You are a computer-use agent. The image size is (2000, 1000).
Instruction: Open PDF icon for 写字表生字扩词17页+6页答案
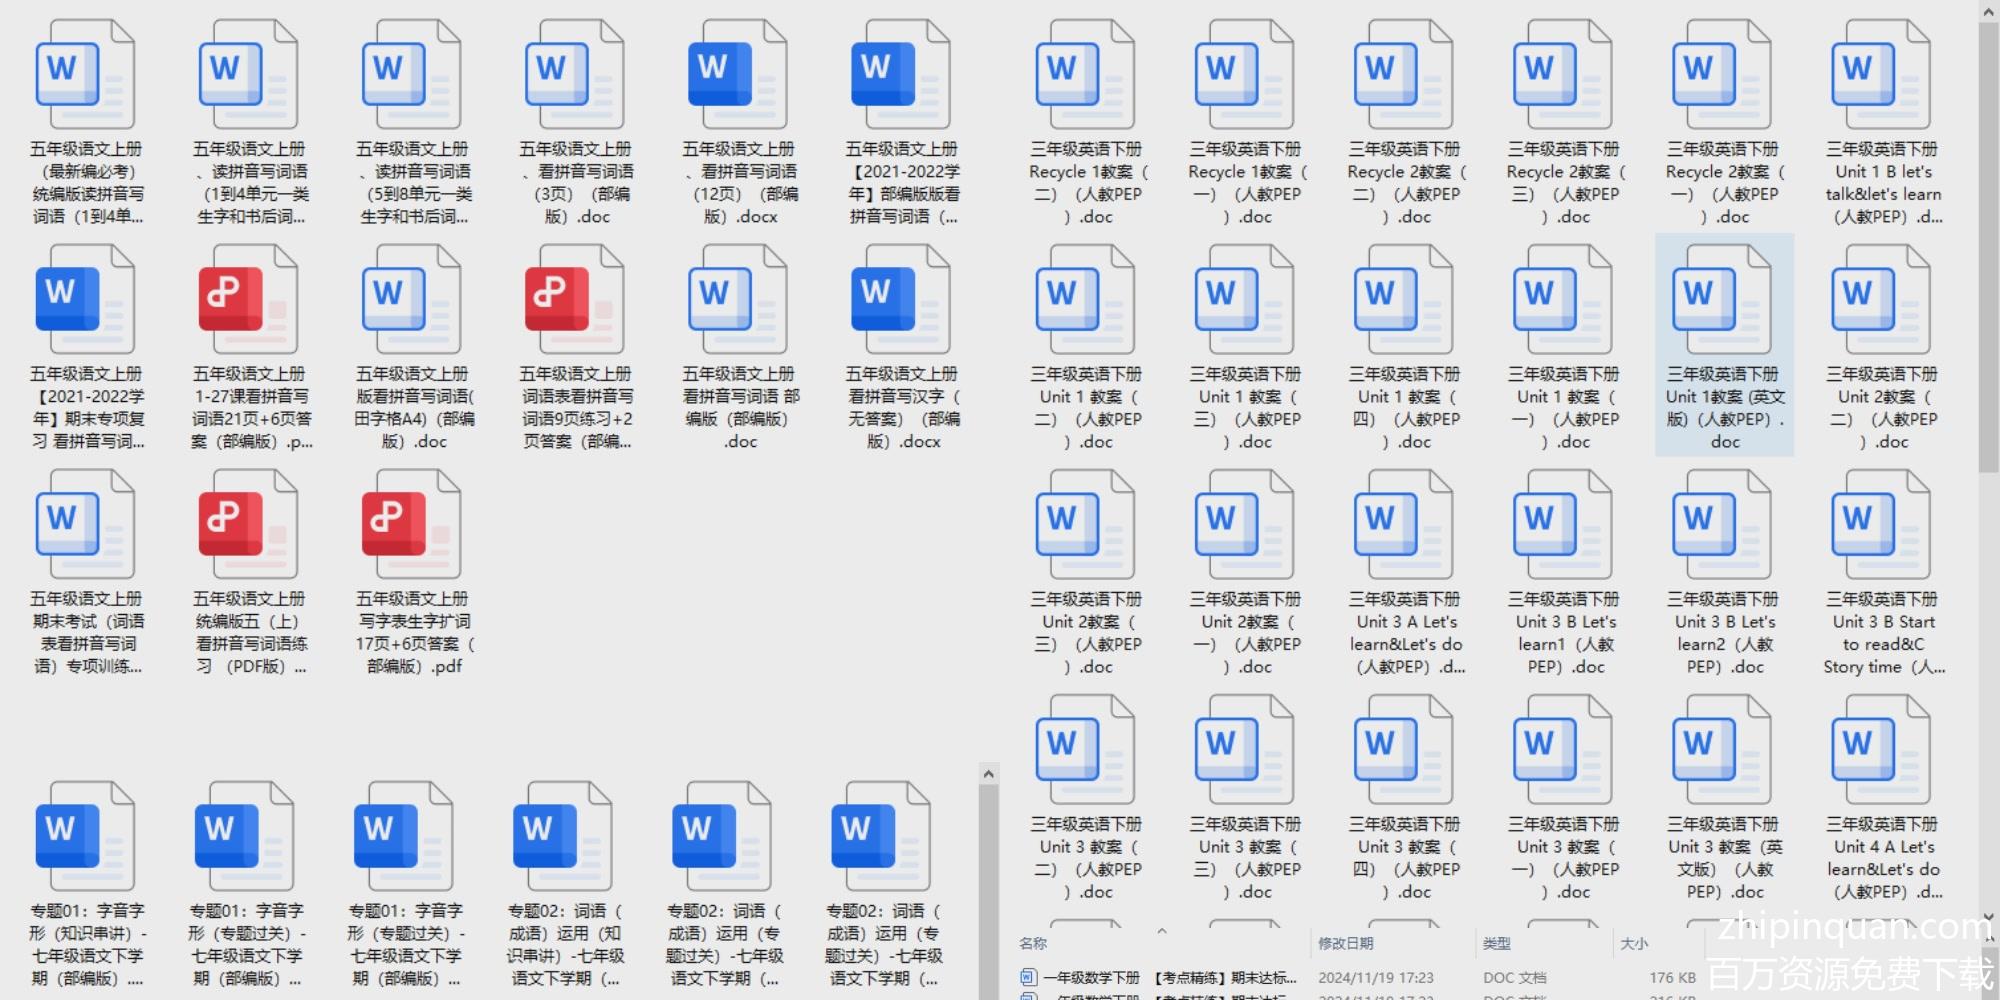[x=411, y=526]
